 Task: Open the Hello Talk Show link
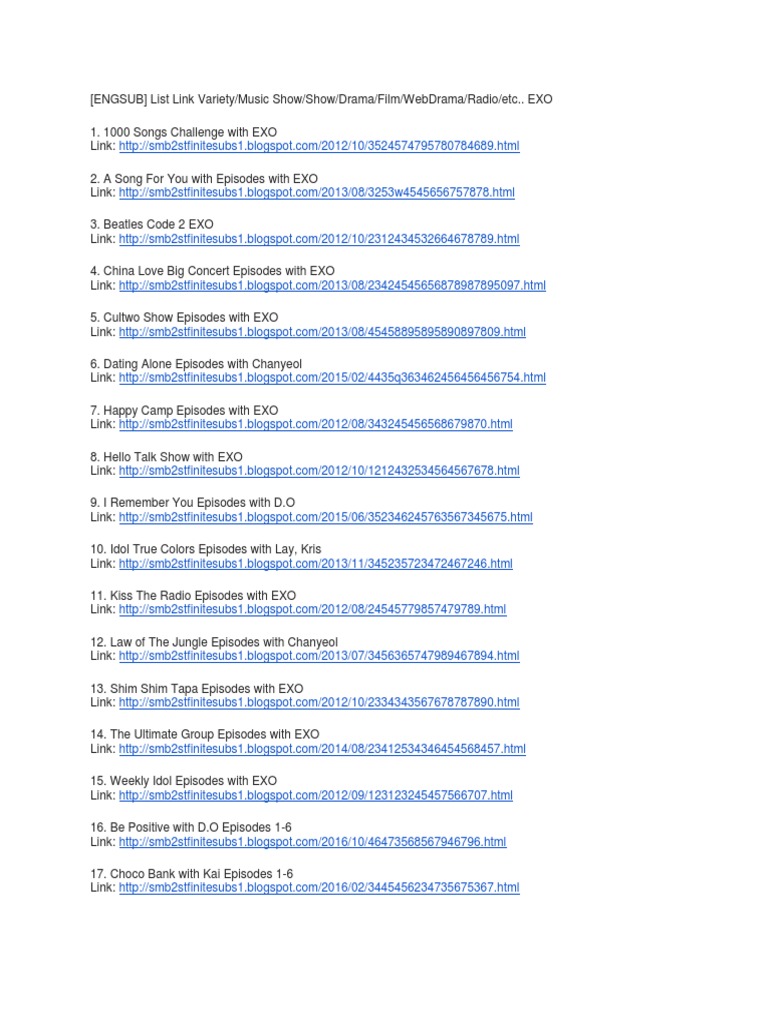(319, 470)
